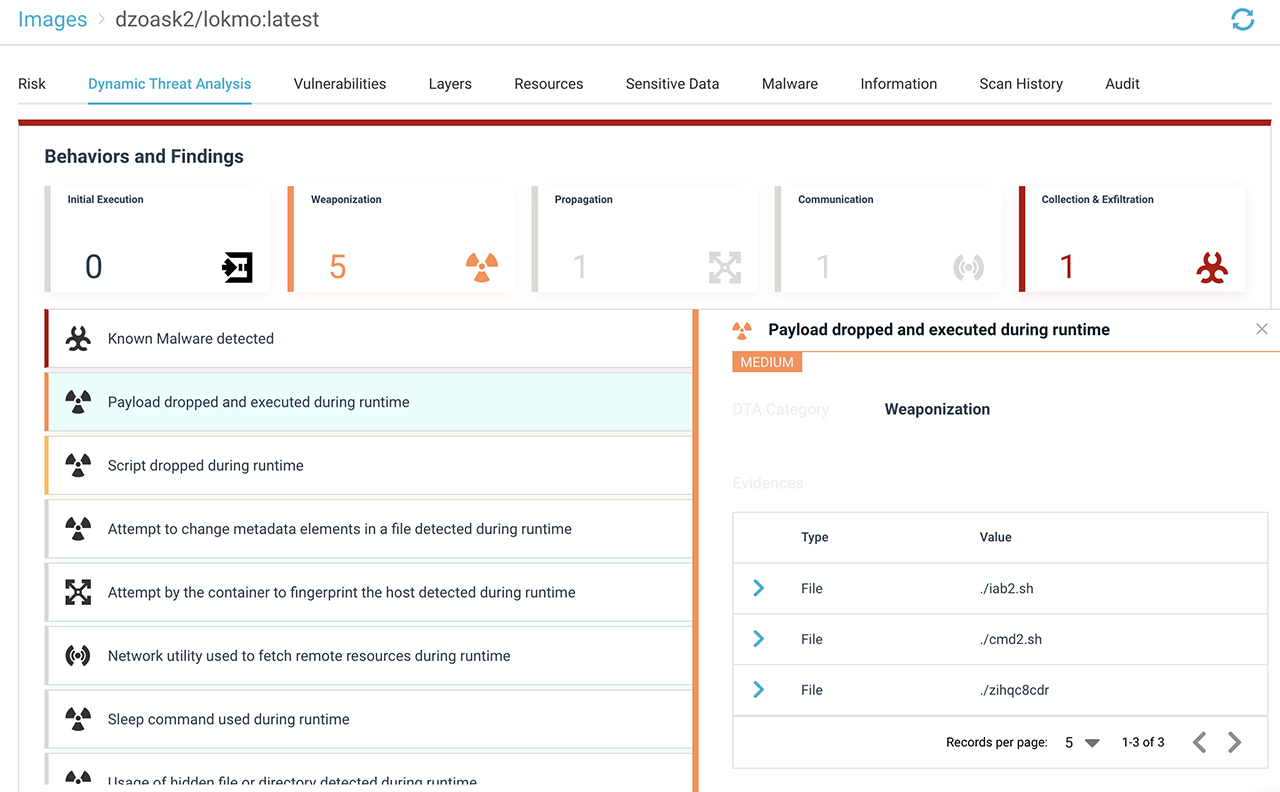Image resolution: width=1280 pixels, height=792 pixels.
Task: Click the Value column header
Action: click(x=996, y=537)
